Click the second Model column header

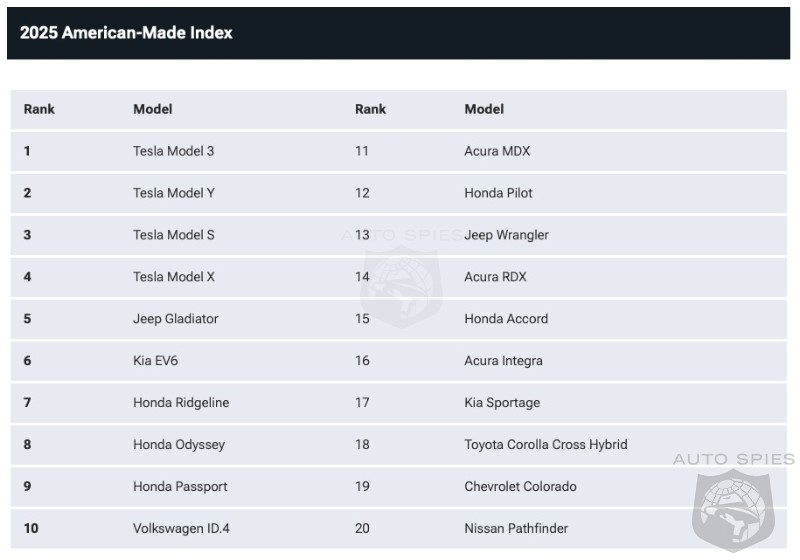click(484, 109)
